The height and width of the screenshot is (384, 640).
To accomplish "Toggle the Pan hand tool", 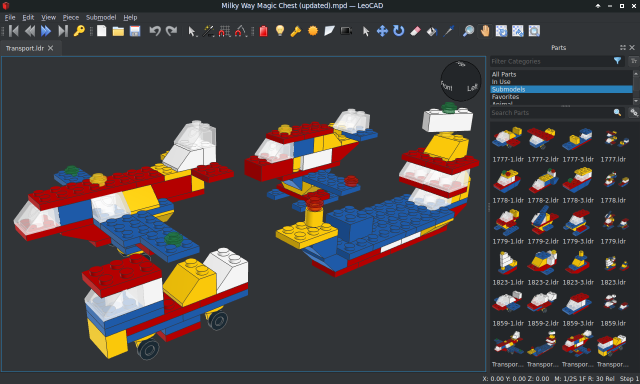I will pos(485,31).
